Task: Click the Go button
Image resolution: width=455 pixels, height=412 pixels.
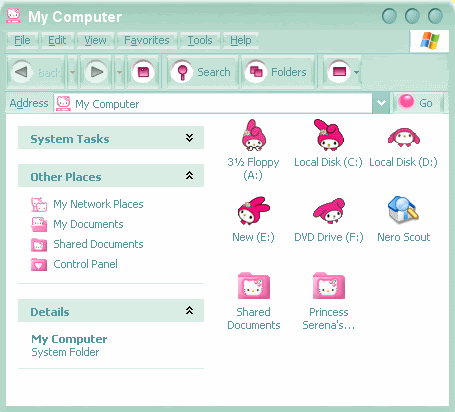Action: click(416, 103)
